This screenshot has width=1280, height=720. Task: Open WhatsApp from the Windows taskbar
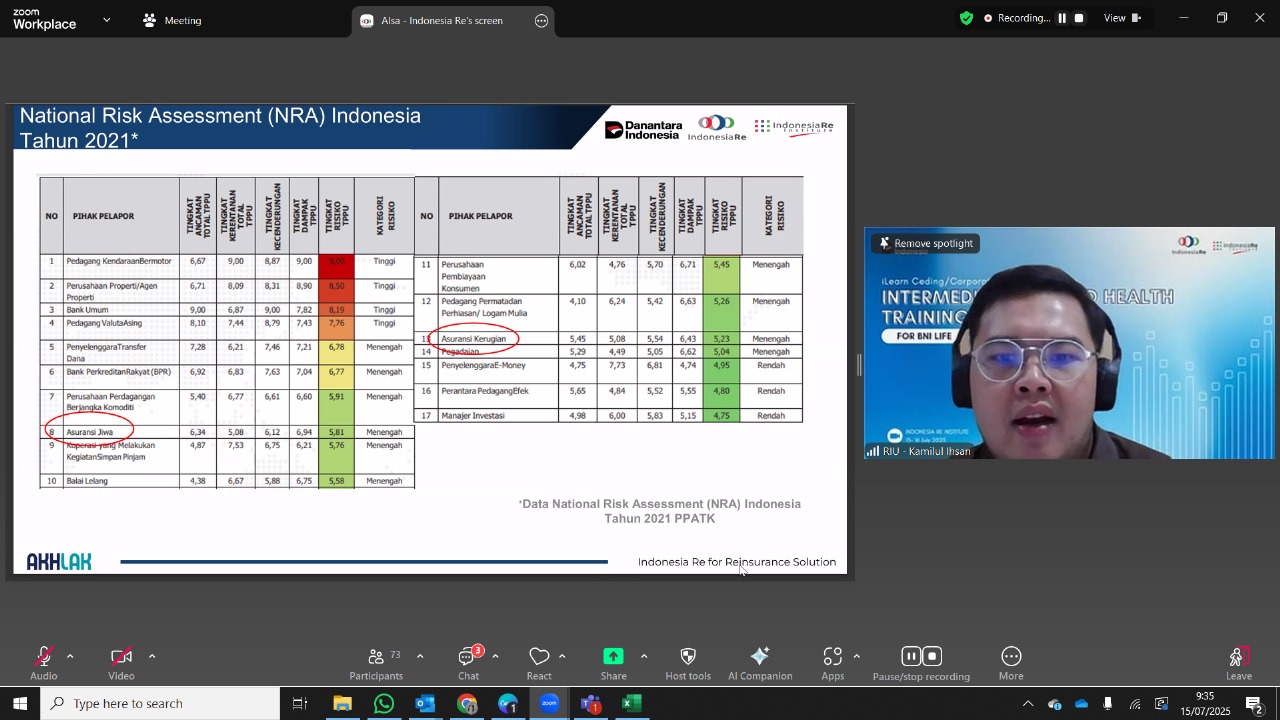click(x=384, y=704)
